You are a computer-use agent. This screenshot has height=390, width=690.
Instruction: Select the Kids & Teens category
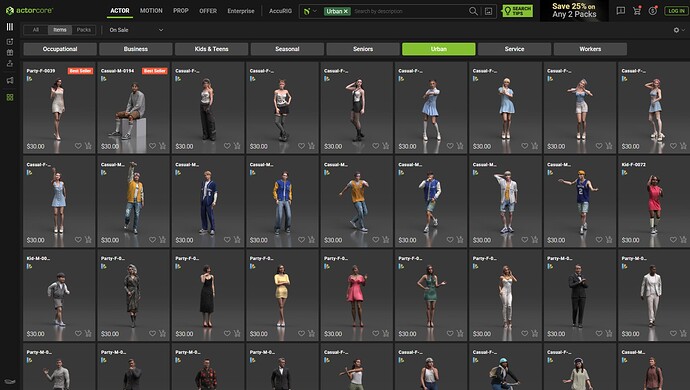(x=211, y=49)
